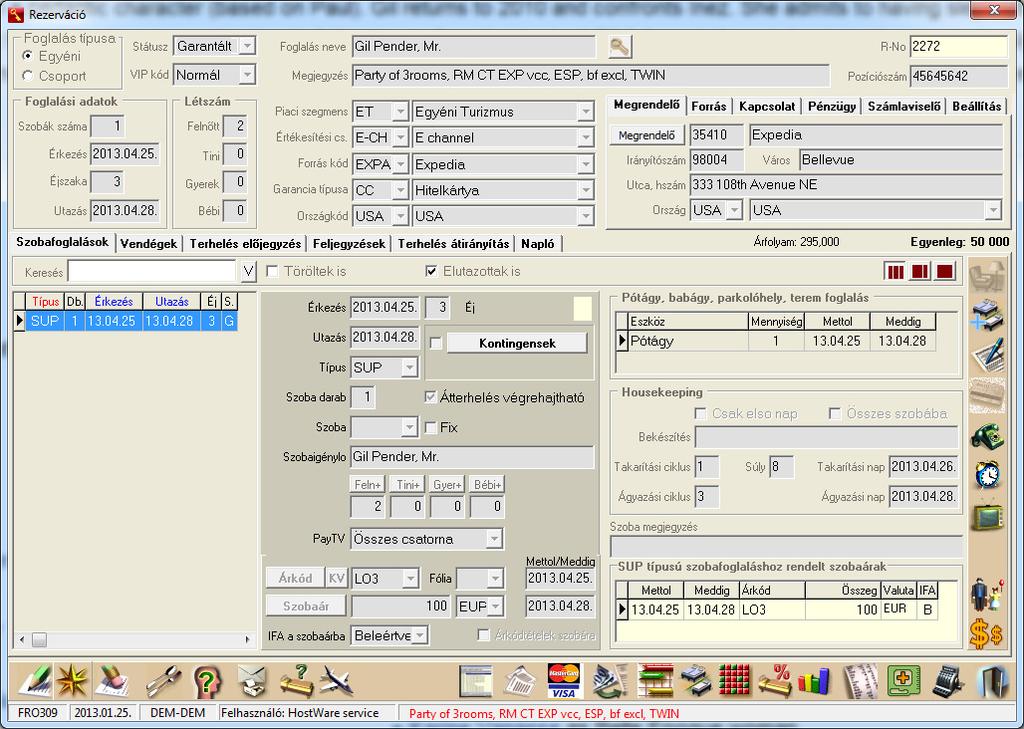Click the eraser delete icon
Viewport: 1024px width, 729px height.
[x=111, y=681]
